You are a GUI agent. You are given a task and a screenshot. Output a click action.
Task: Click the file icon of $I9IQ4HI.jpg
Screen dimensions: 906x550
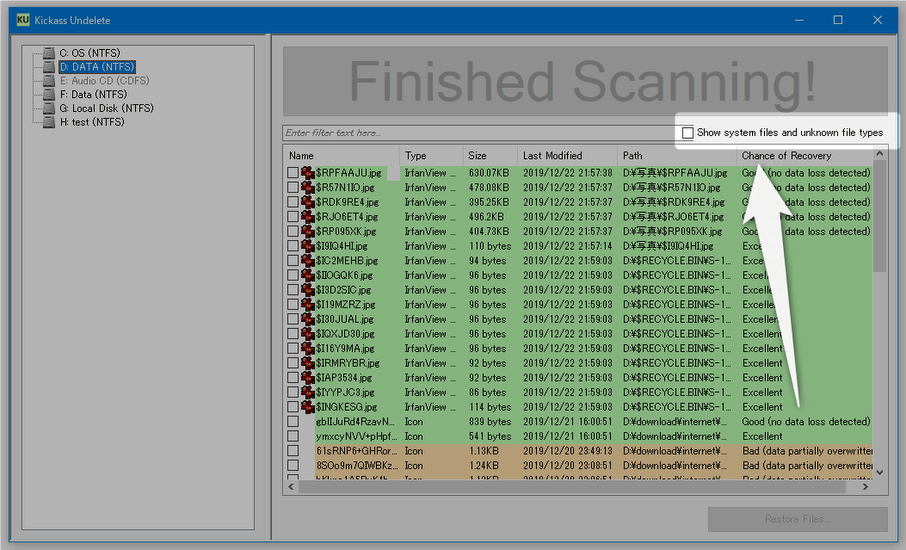click(x=308, y=246)
